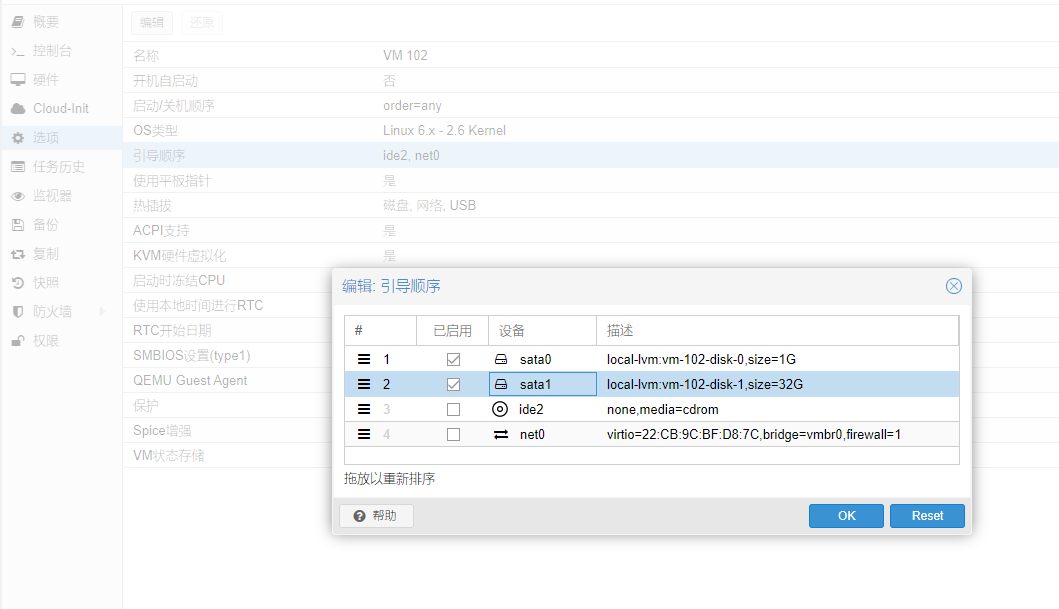Image resolution: width=1059 pixels, height=609 pixels.
Task: Disable the sata0 boot device checkbox
Action: pos(453,359)
